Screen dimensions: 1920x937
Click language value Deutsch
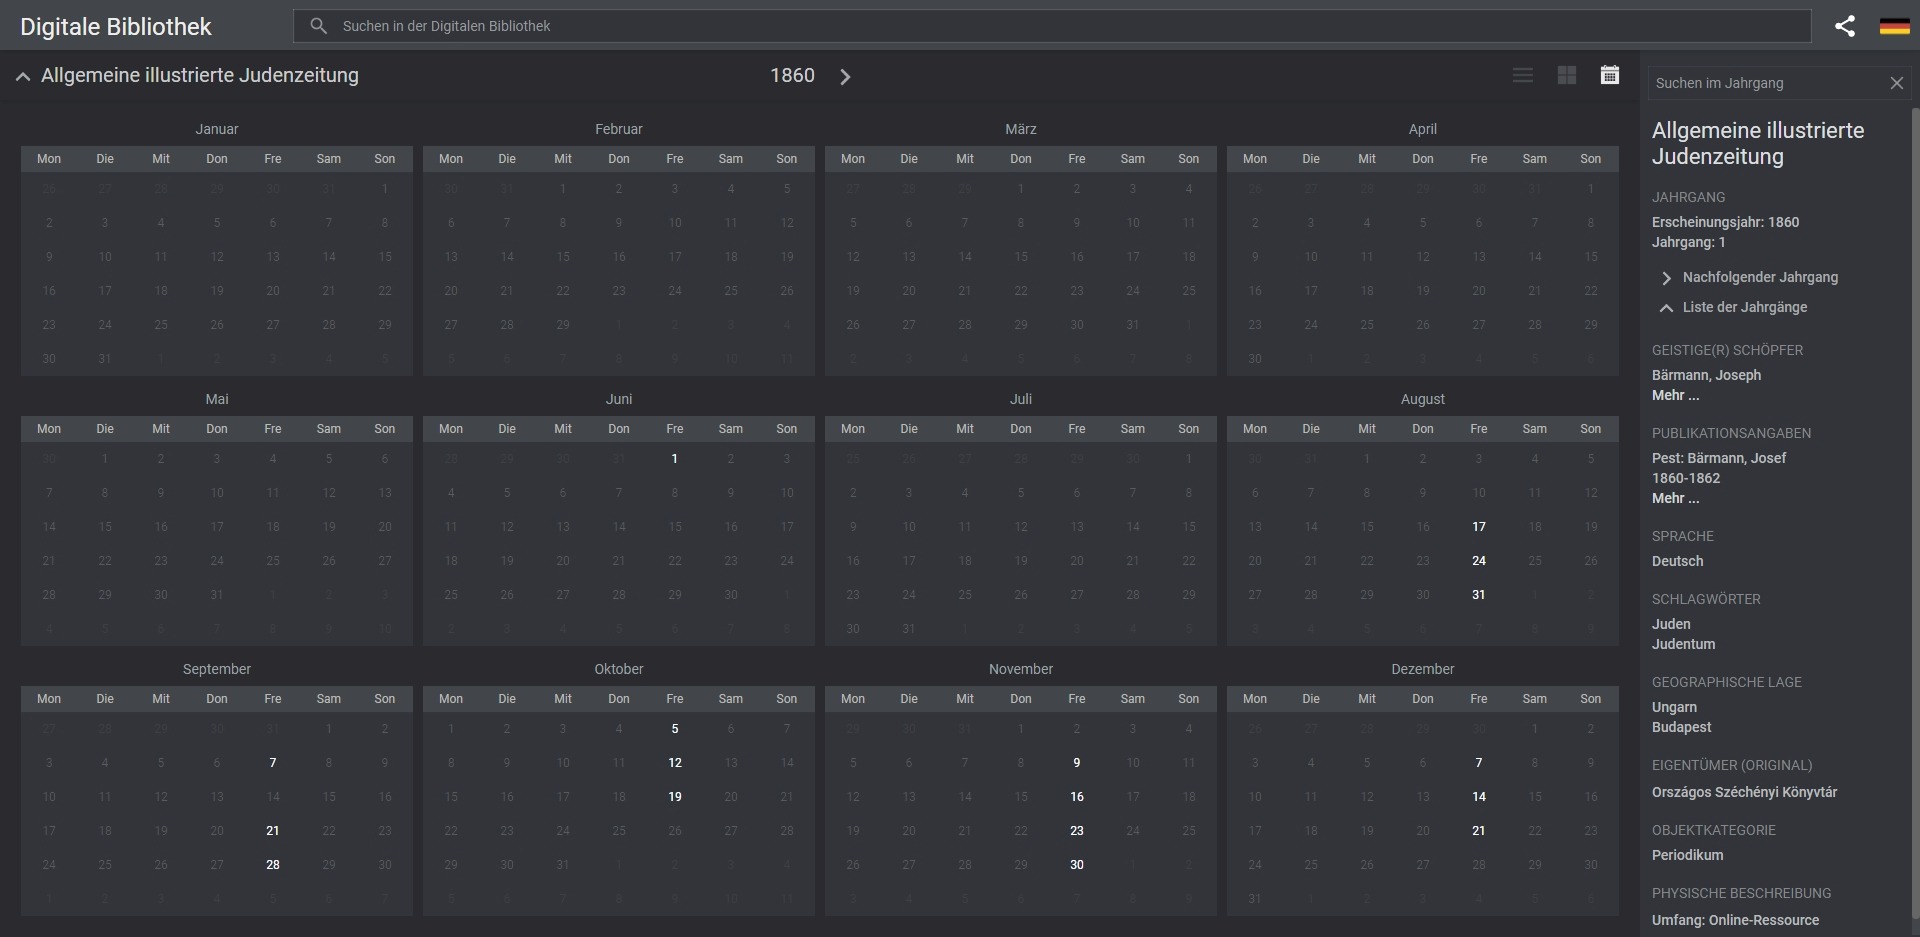tap(1677, 561)
